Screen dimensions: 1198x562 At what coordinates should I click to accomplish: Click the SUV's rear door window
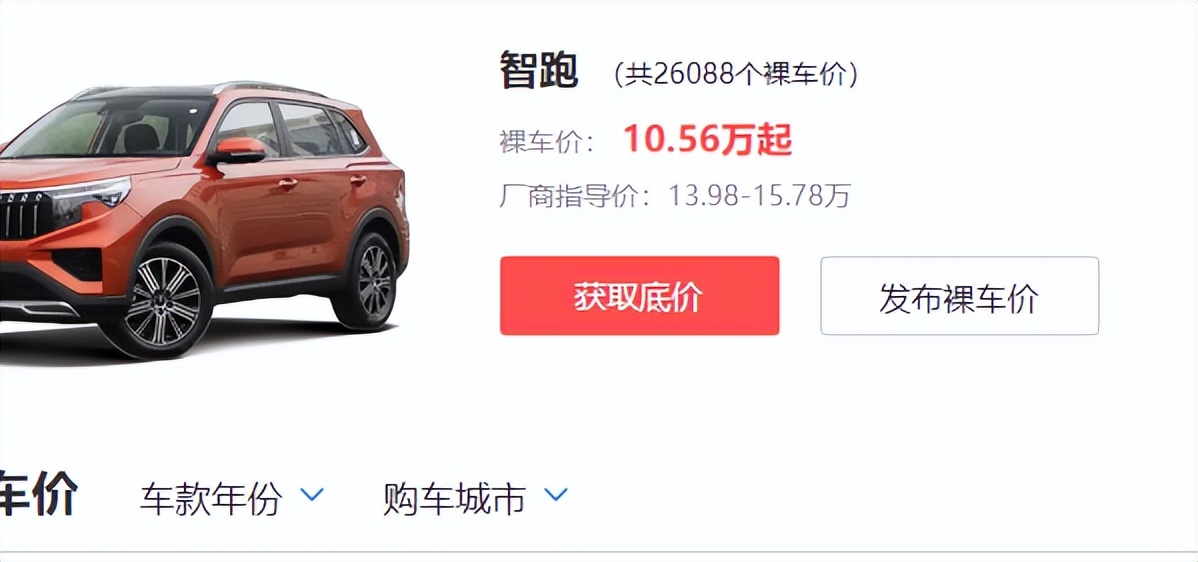tap(309, 128)
